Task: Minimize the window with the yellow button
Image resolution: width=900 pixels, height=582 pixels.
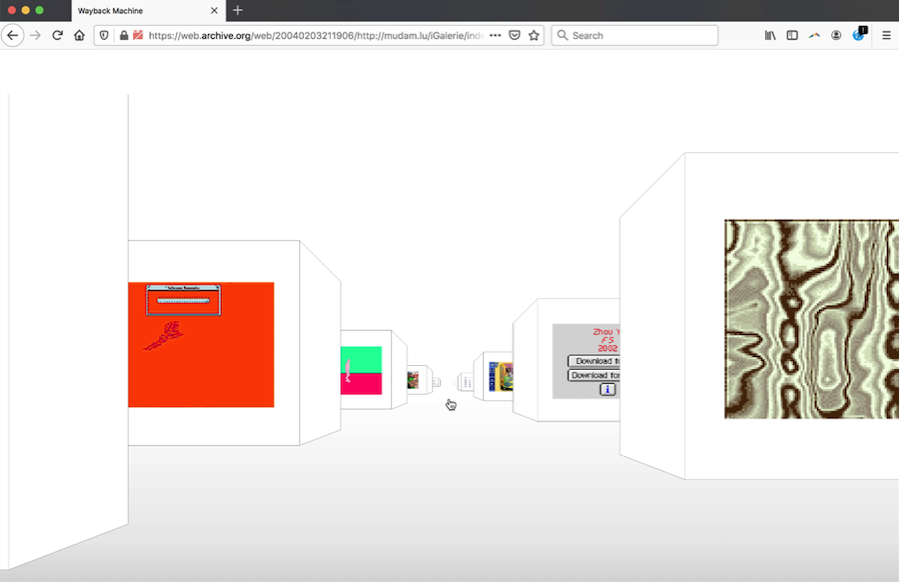Action: (x=25, y=10)
